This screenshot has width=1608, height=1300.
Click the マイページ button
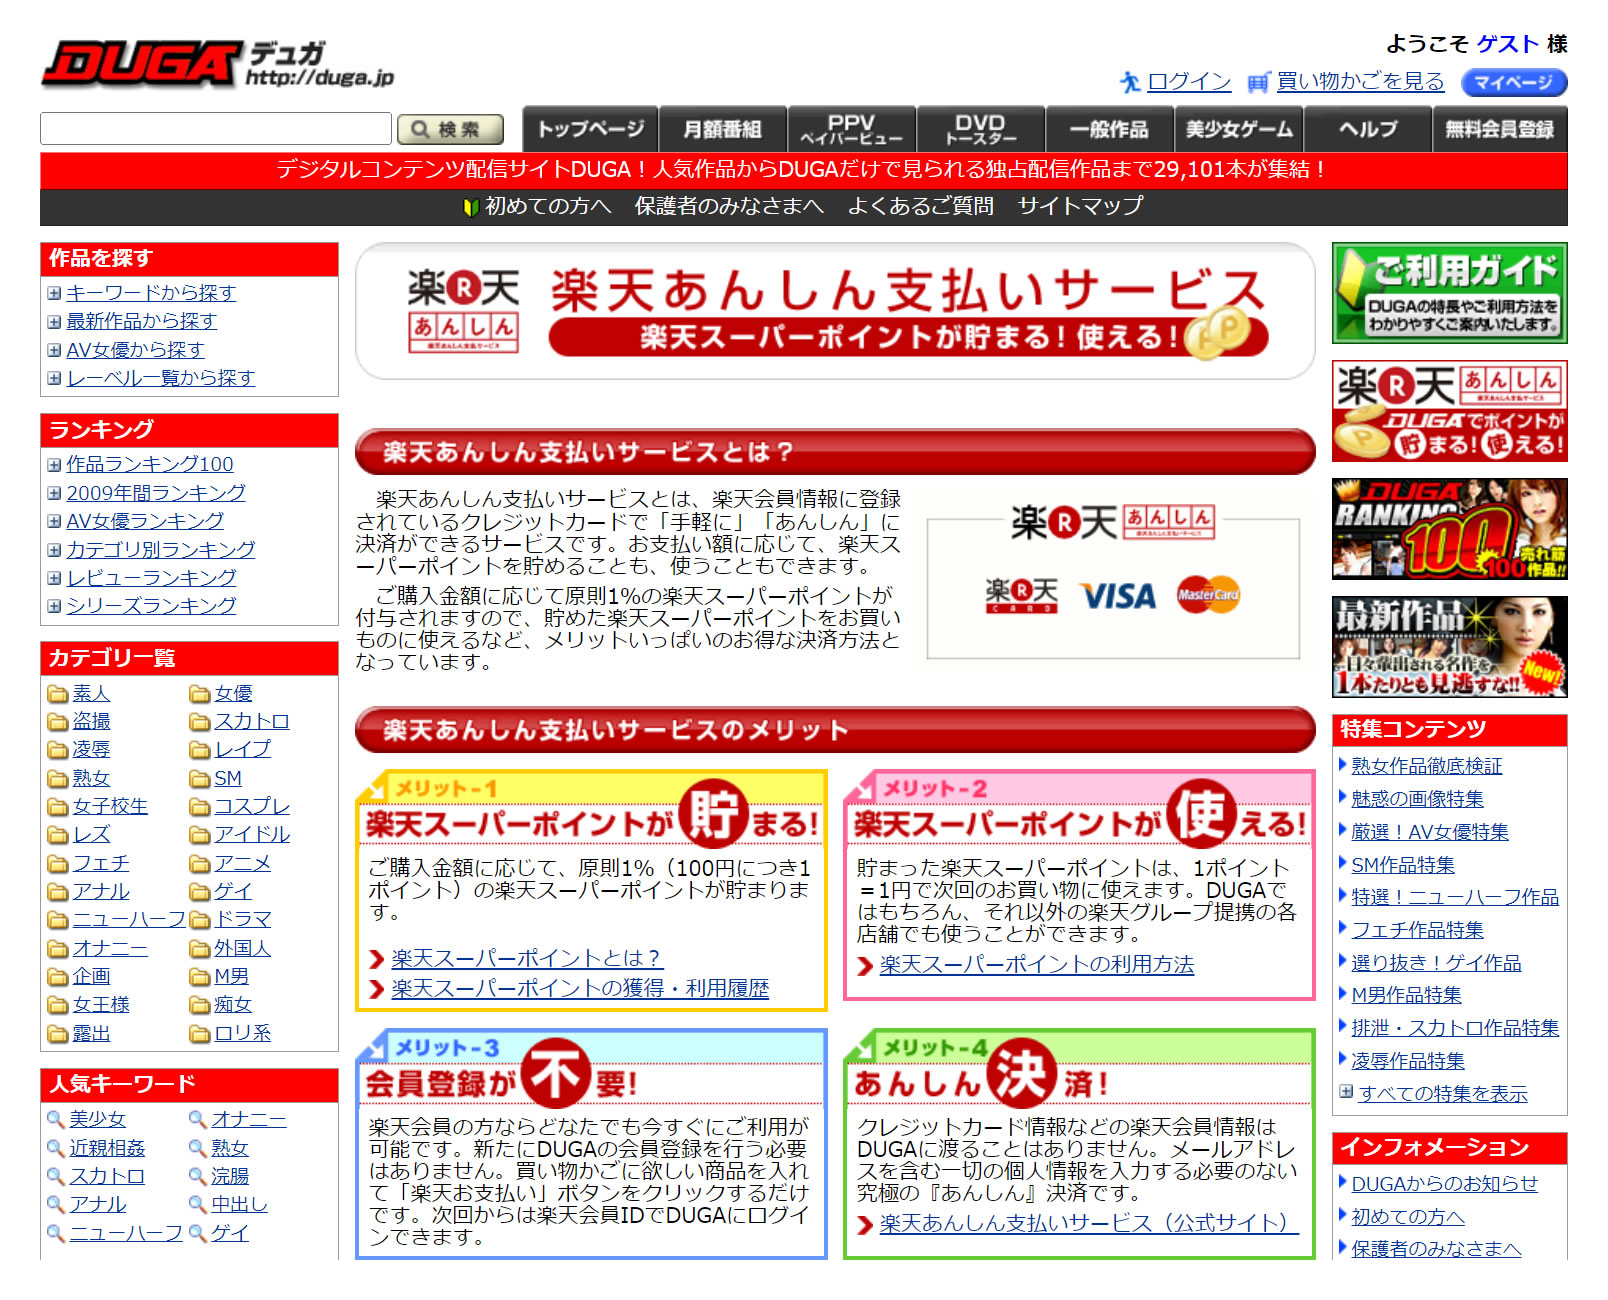click(1513, 82)
